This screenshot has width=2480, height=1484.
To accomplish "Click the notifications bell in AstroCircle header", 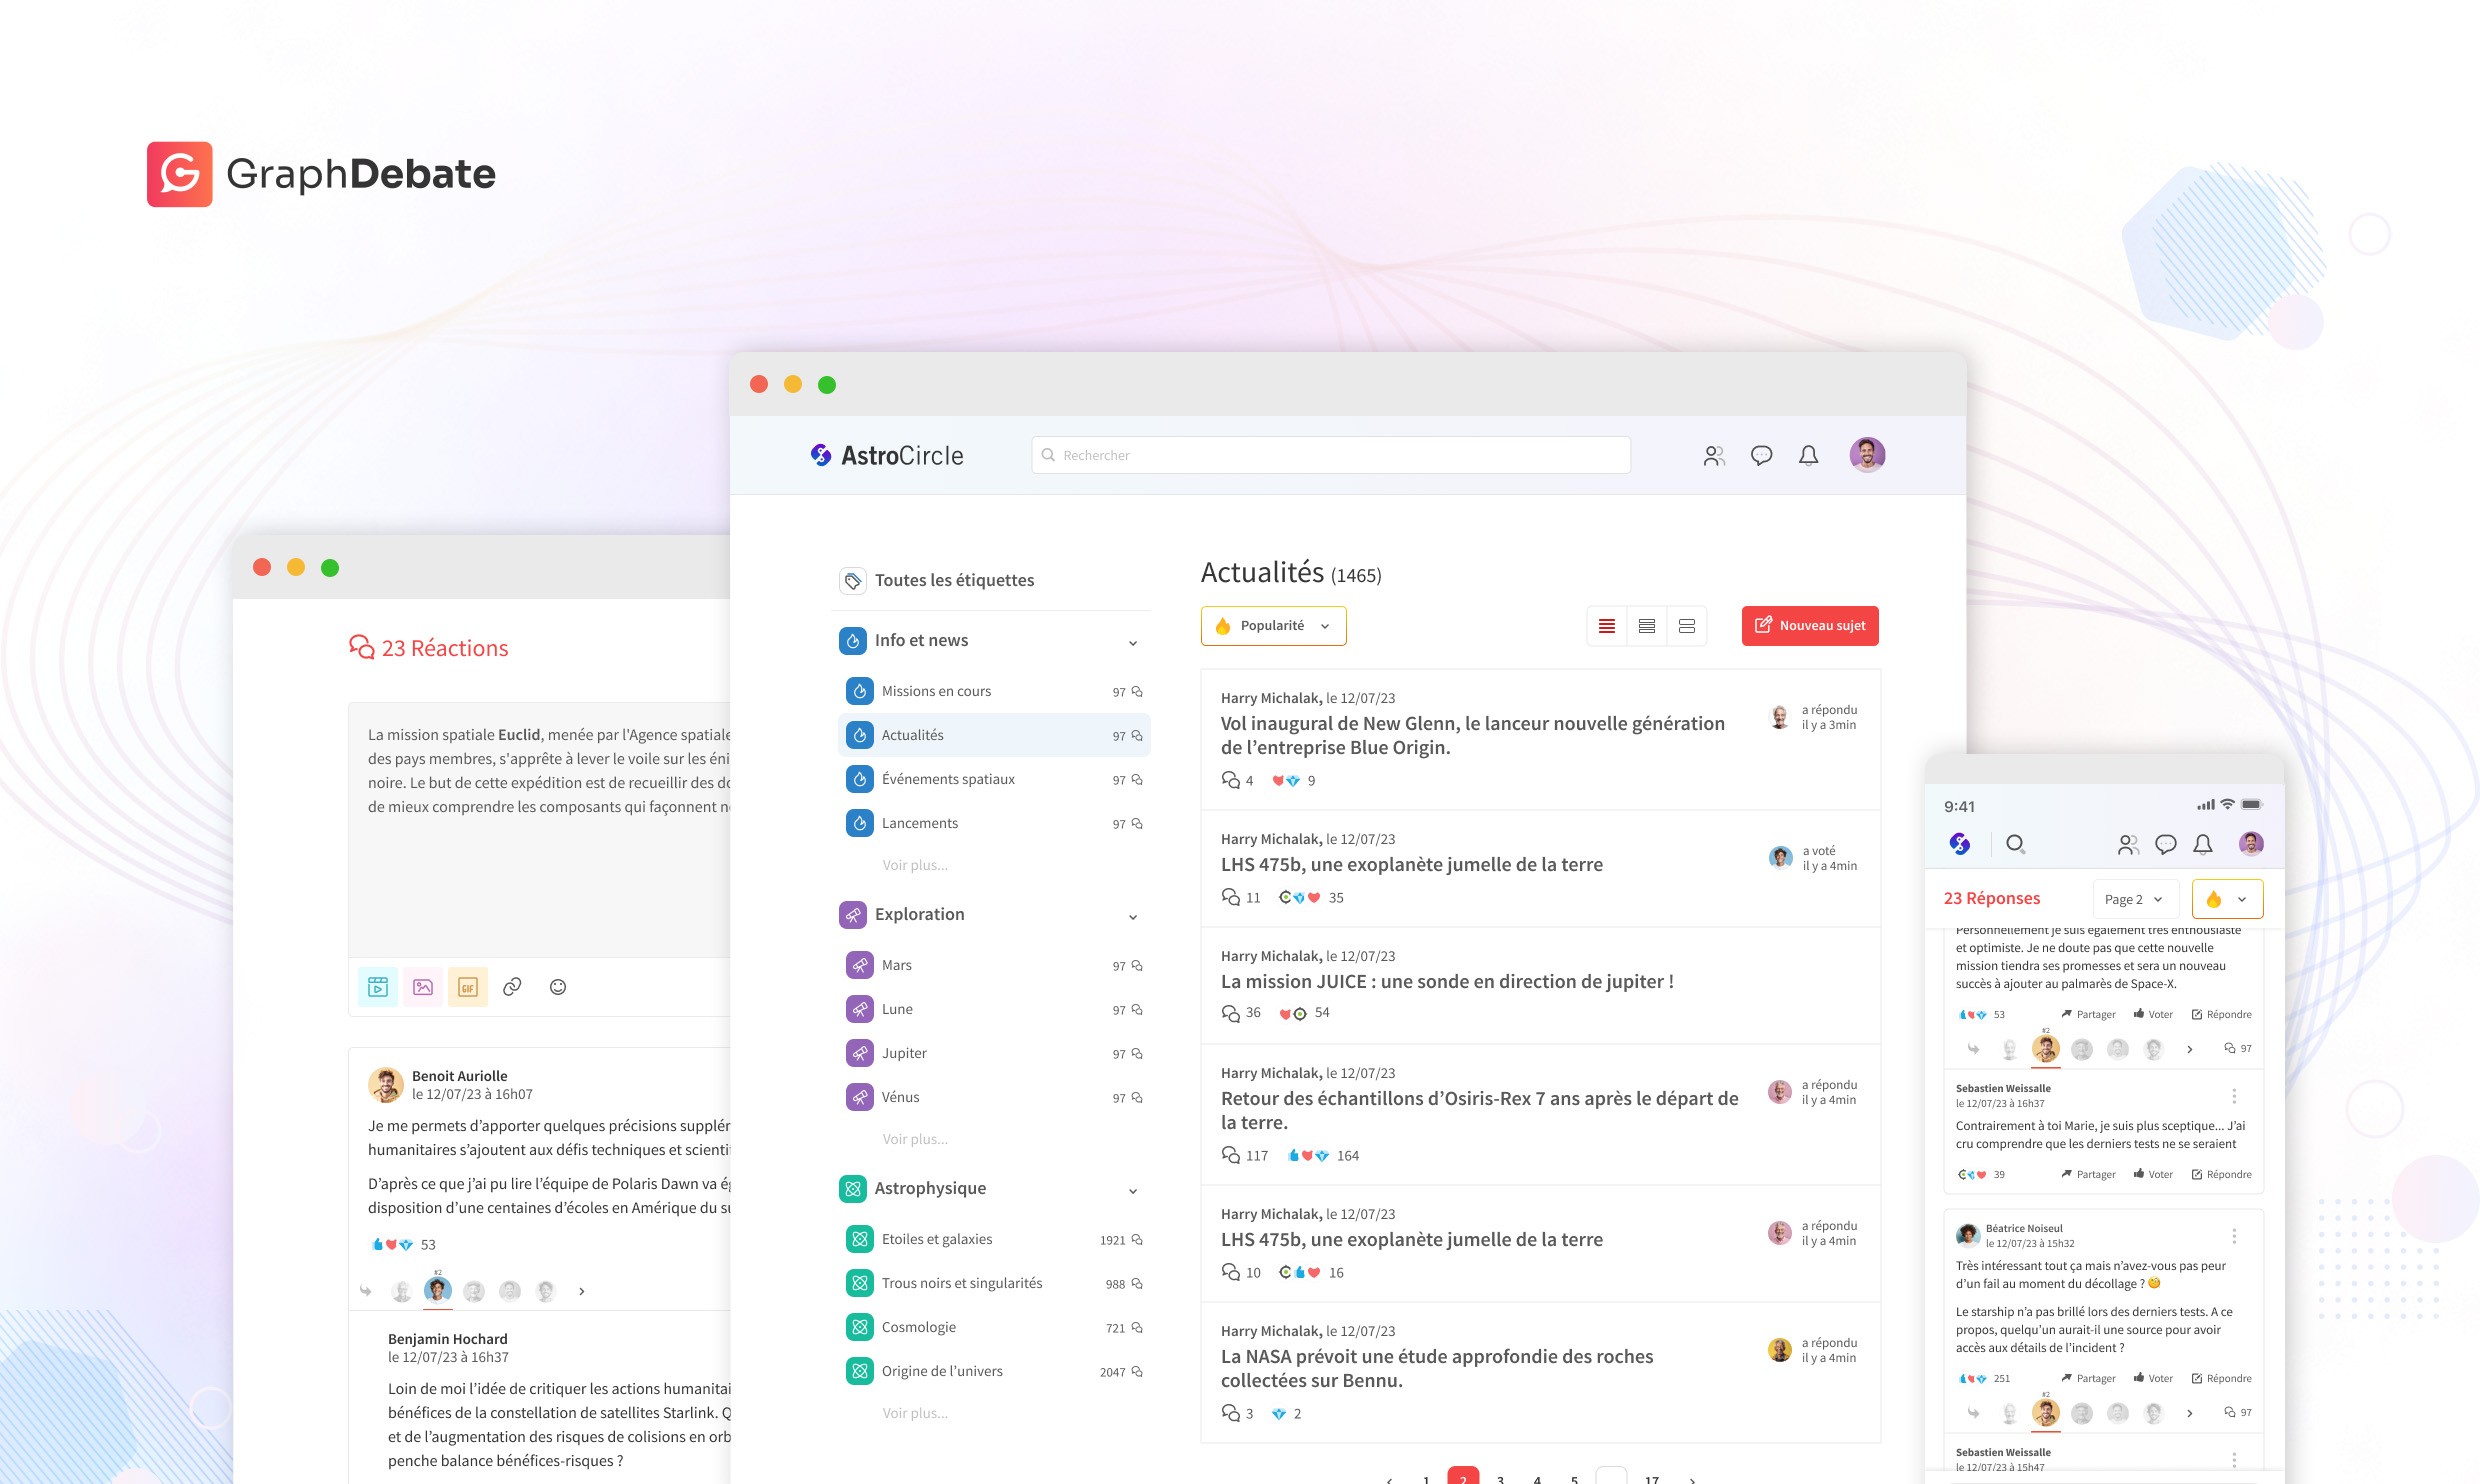I will (x=1808, y=456).
